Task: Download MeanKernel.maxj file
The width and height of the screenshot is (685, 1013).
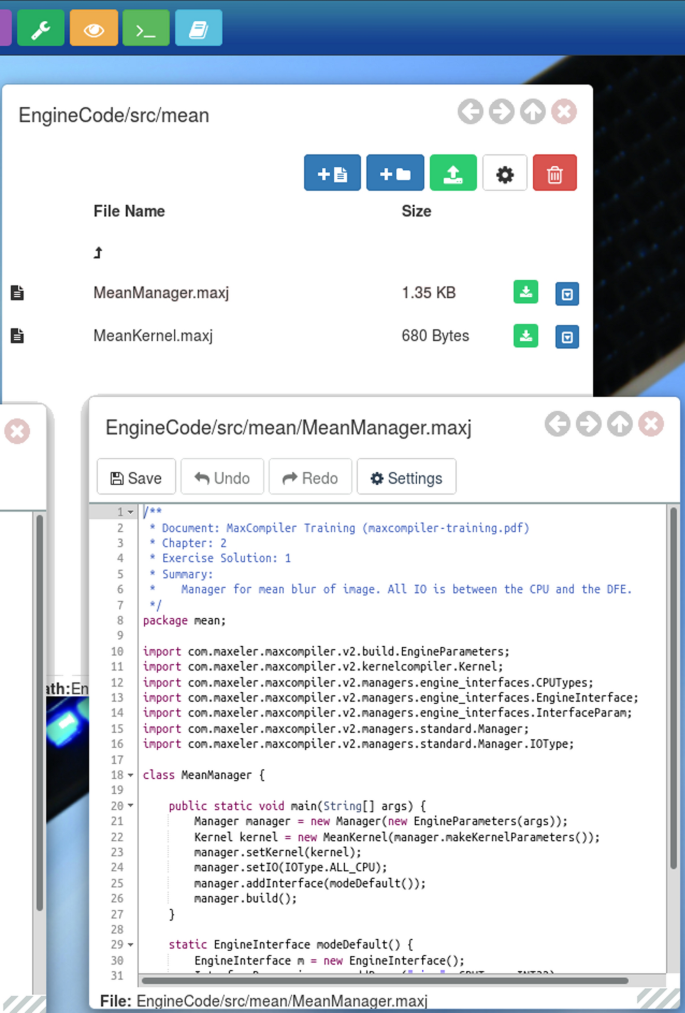Action: 526,335
